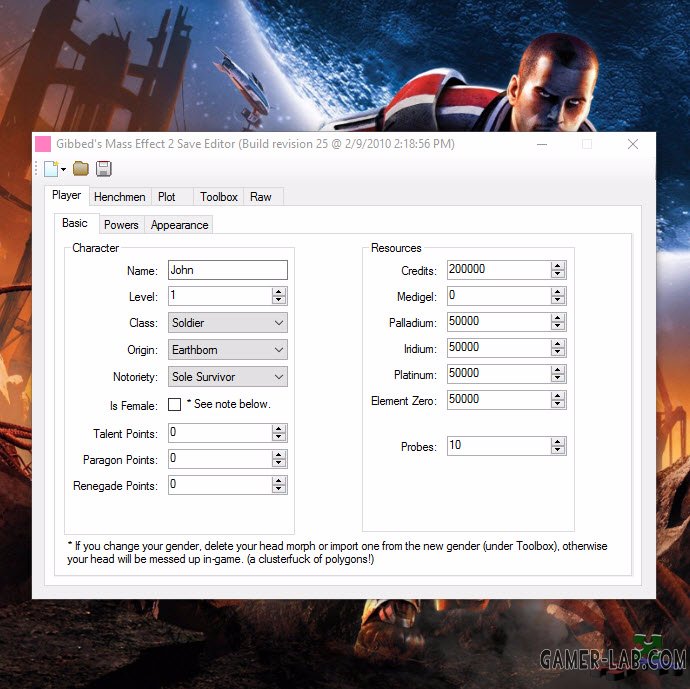Increase Paragon Points with up arrow
Screen dimensions: 690x689
tap(279, 455)
